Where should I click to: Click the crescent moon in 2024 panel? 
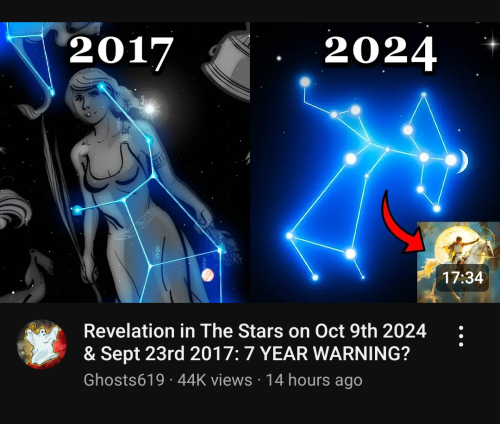click(464, 161)
